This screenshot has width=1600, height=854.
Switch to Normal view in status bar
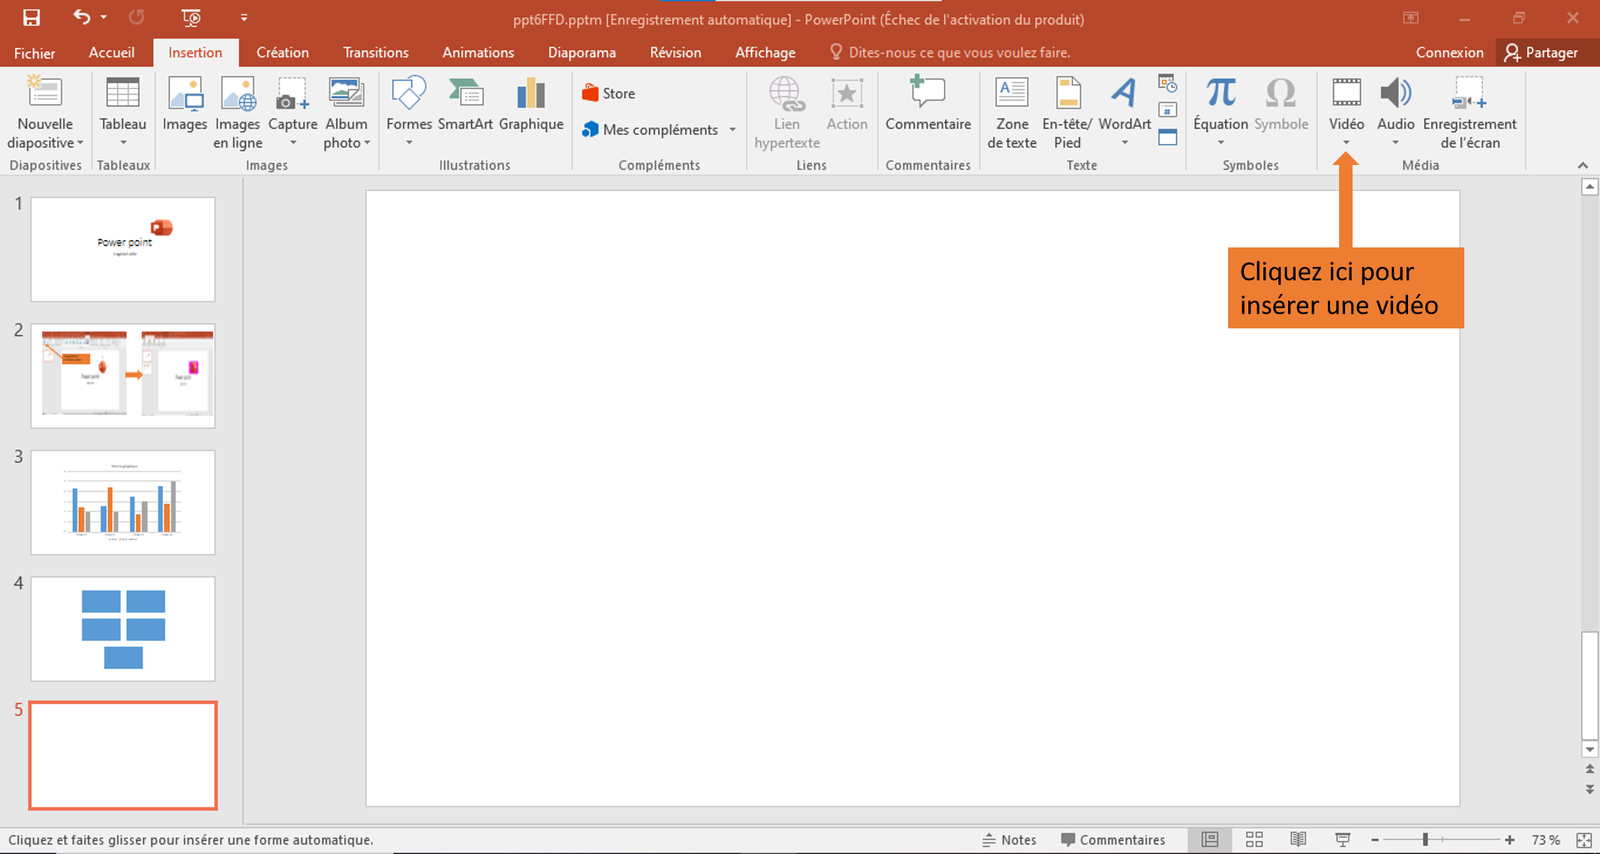click(x=1210, y=840)
